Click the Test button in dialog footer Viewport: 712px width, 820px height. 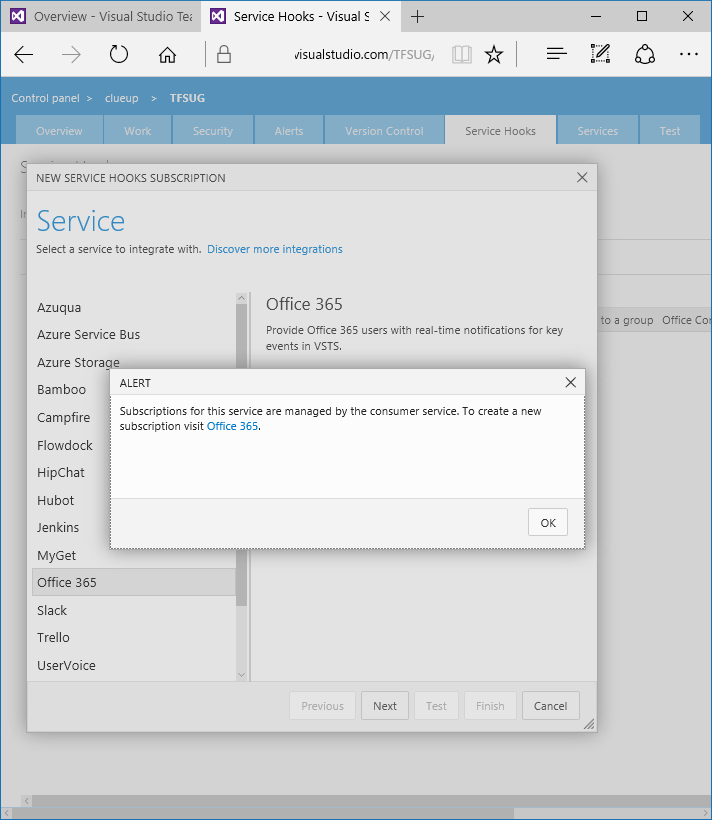(x=436, y=706)
